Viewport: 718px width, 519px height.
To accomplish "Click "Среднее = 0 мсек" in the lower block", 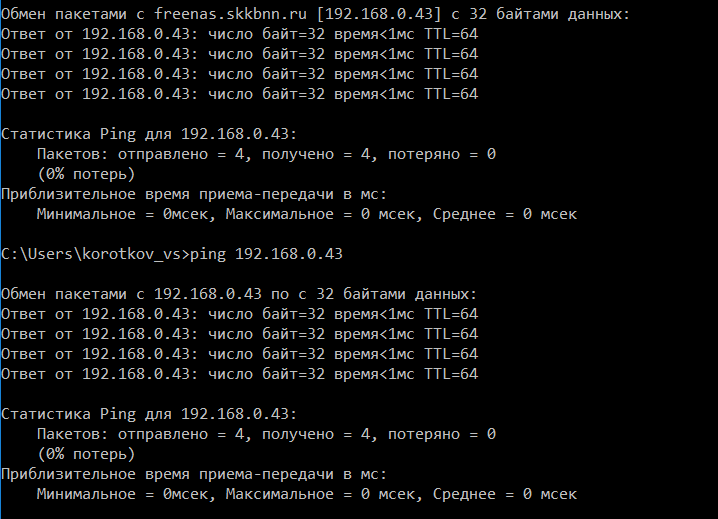I will 505,494.
